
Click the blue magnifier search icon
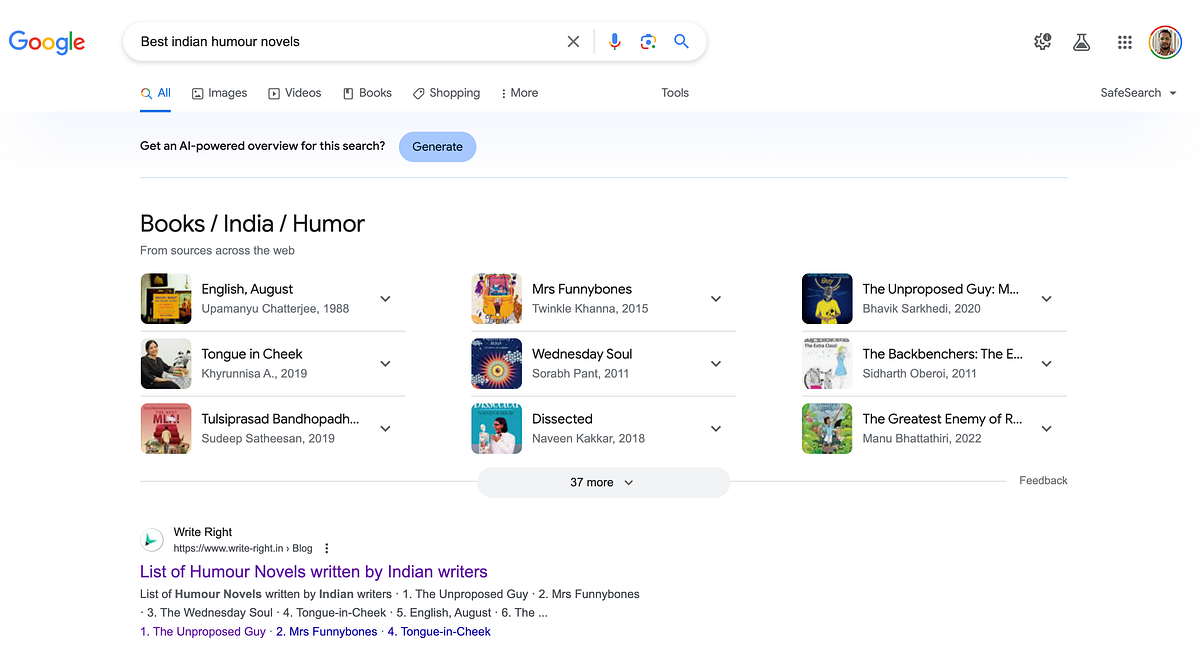coord(681,42)
